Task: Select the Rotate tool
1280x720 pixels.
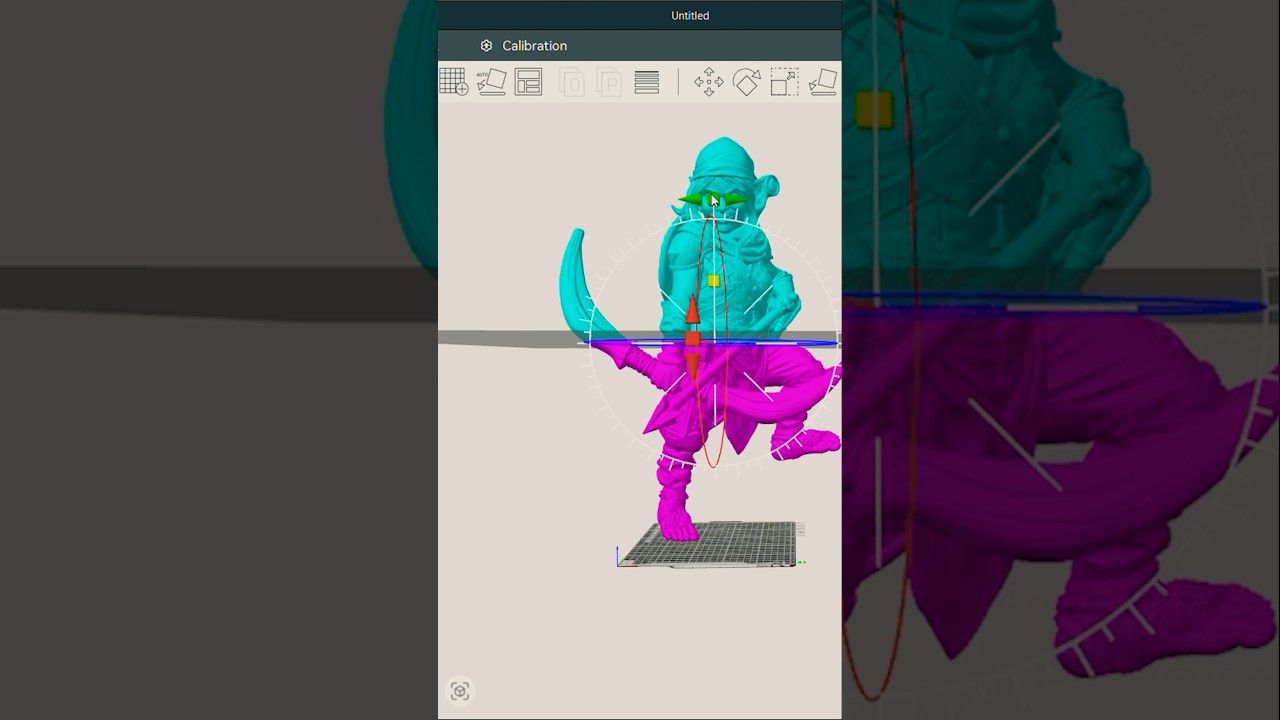Action: tap(747, 82)
